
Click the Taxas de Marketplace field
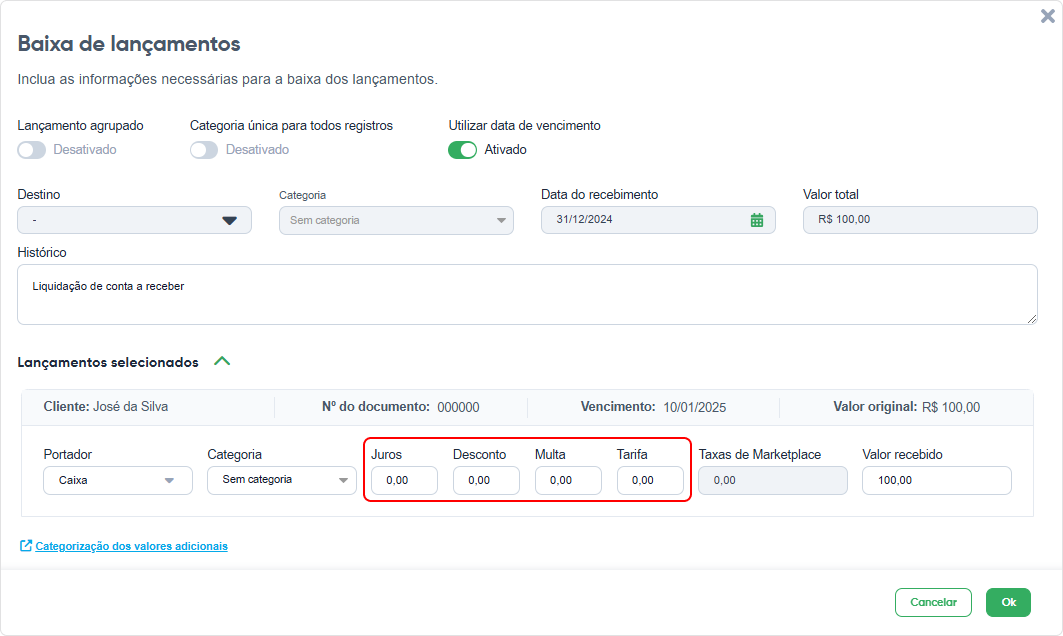click(x=773, y=480)
